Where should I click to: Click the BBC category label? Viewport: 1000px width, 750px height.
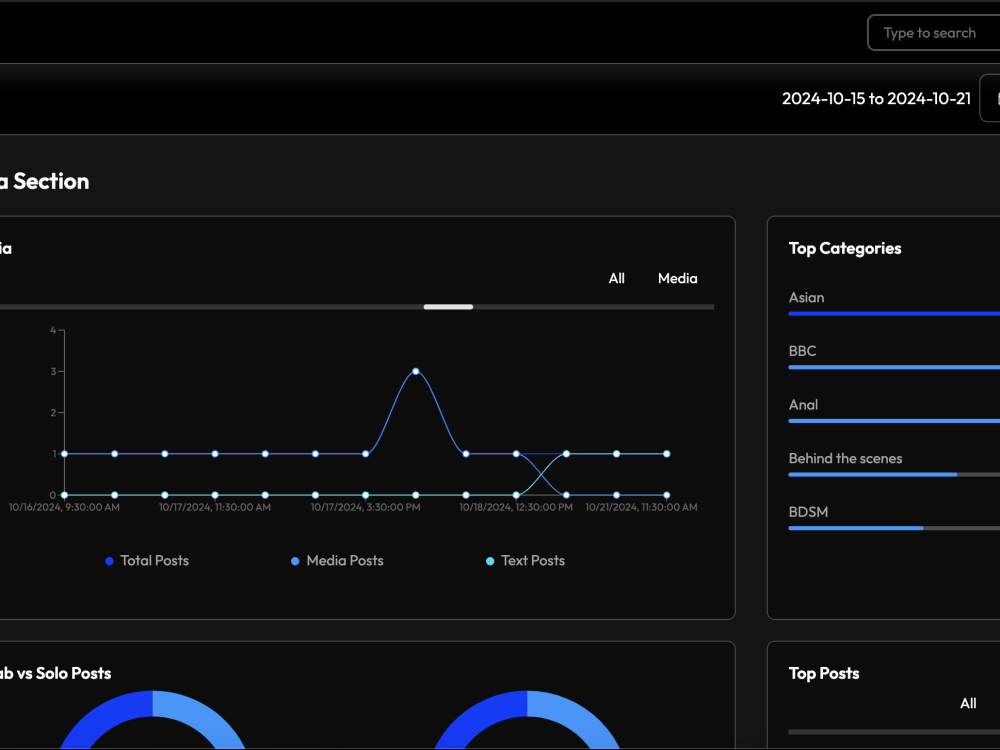click(x=802, y=351)
